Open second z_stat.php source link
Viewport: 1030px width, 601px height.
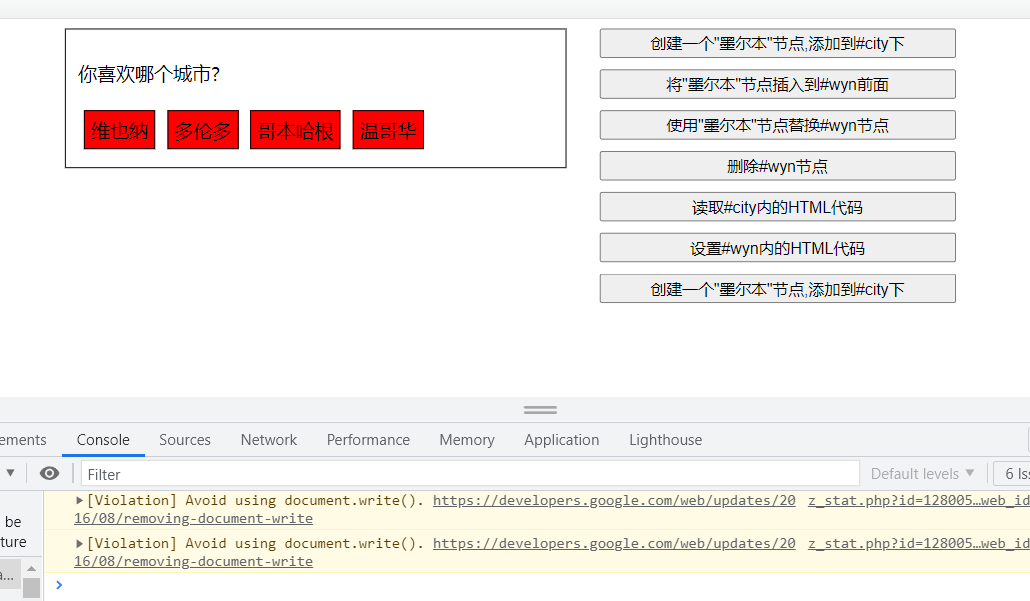click(x=918, y=543)
